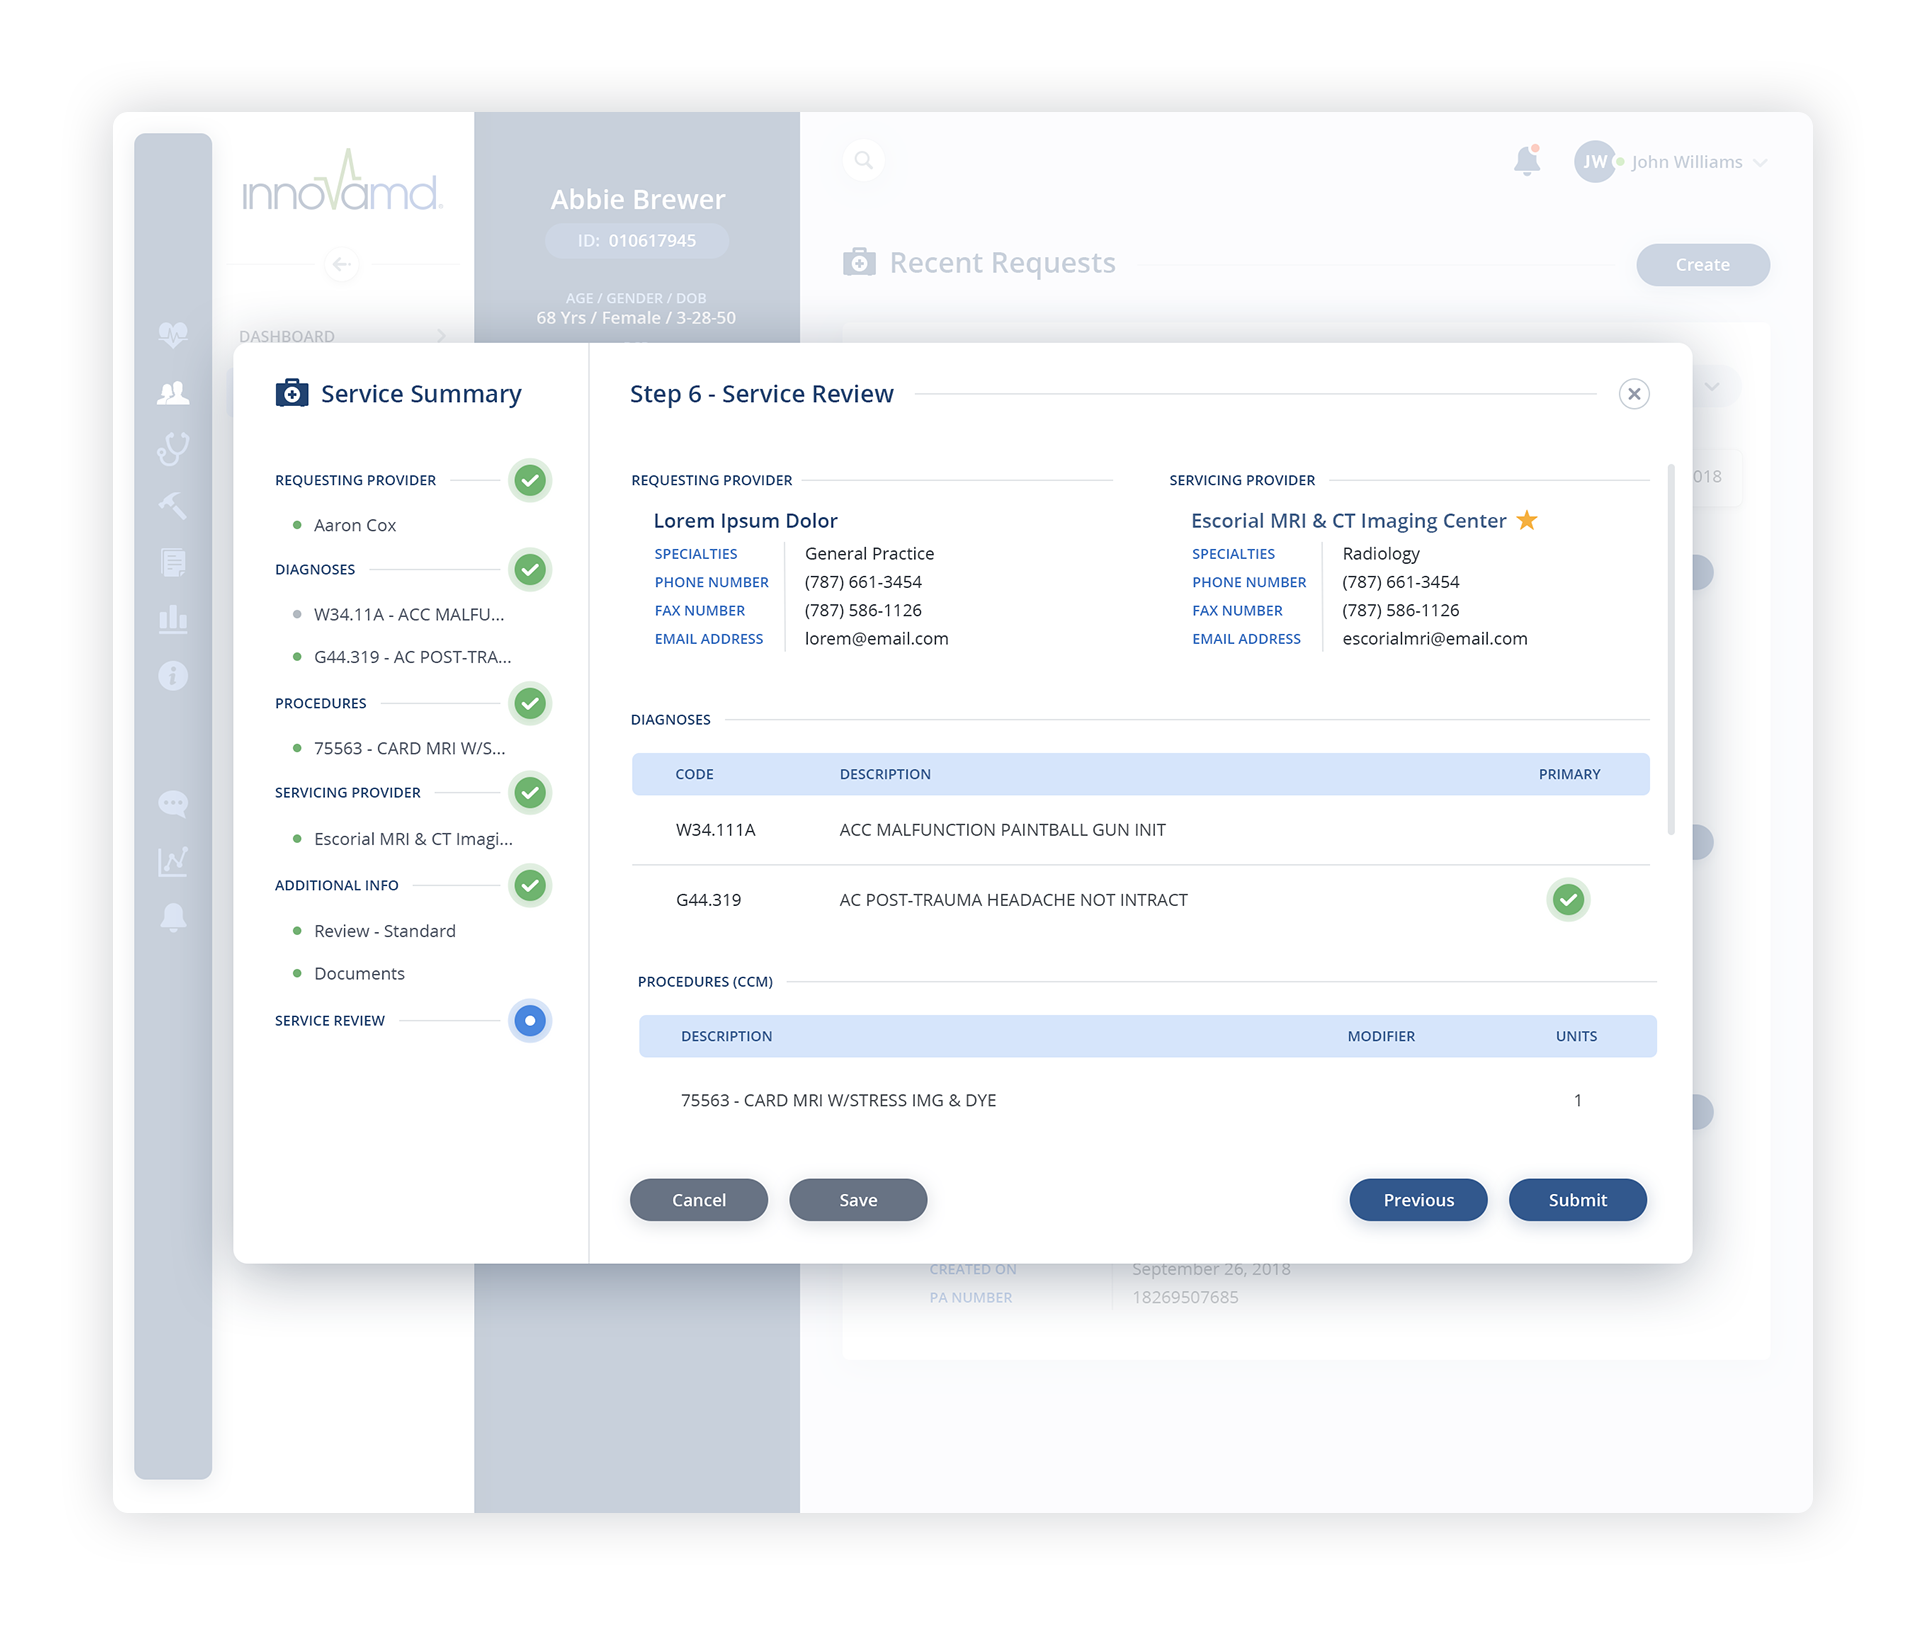Viewport: 1920px width, 1625px height.
Task: Click the heartbeat icon in left sidebar
Action: coord(173,334)
